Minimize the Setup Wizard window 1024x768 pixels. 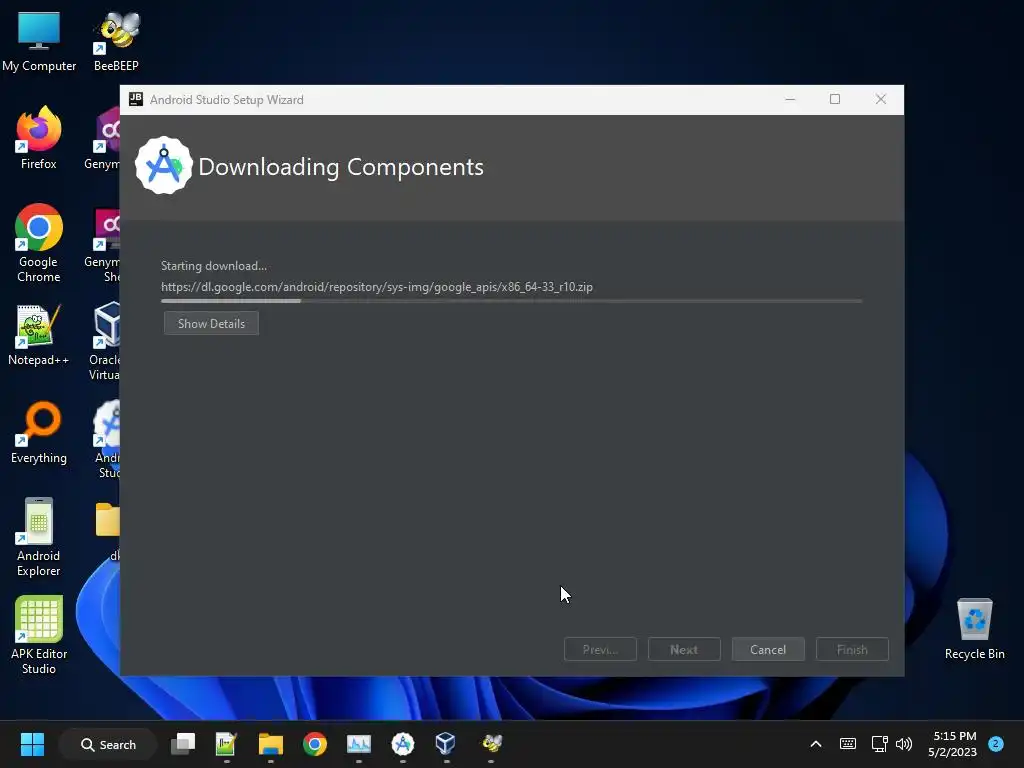tap(790, 99)
